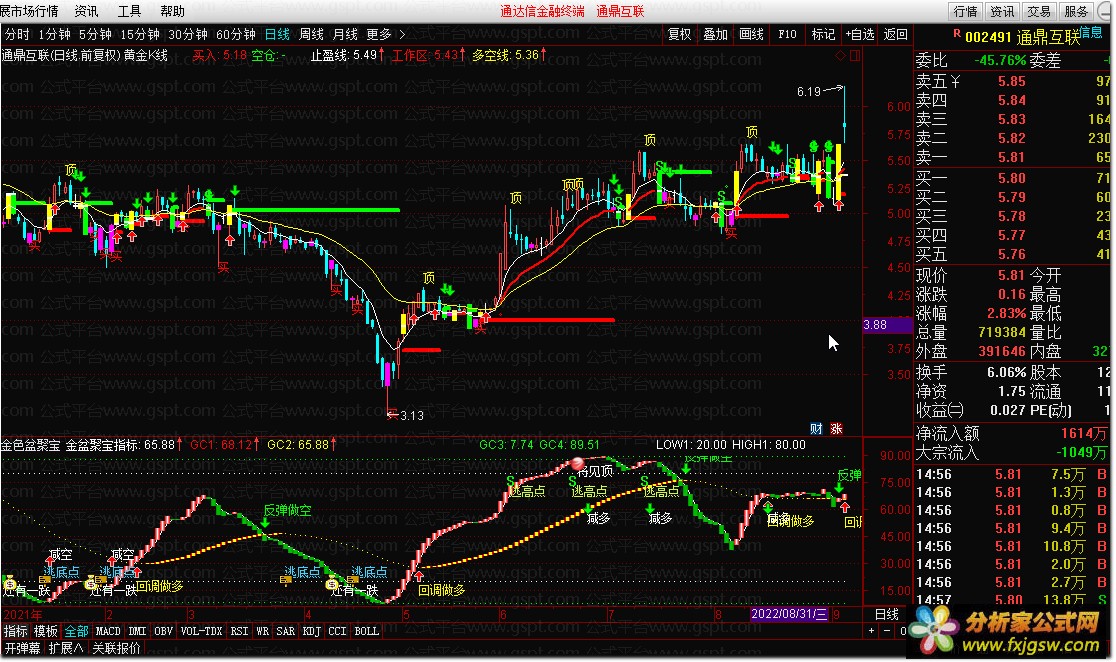Open the 工具 menu
1116x662 pixels.
(129, 11)
